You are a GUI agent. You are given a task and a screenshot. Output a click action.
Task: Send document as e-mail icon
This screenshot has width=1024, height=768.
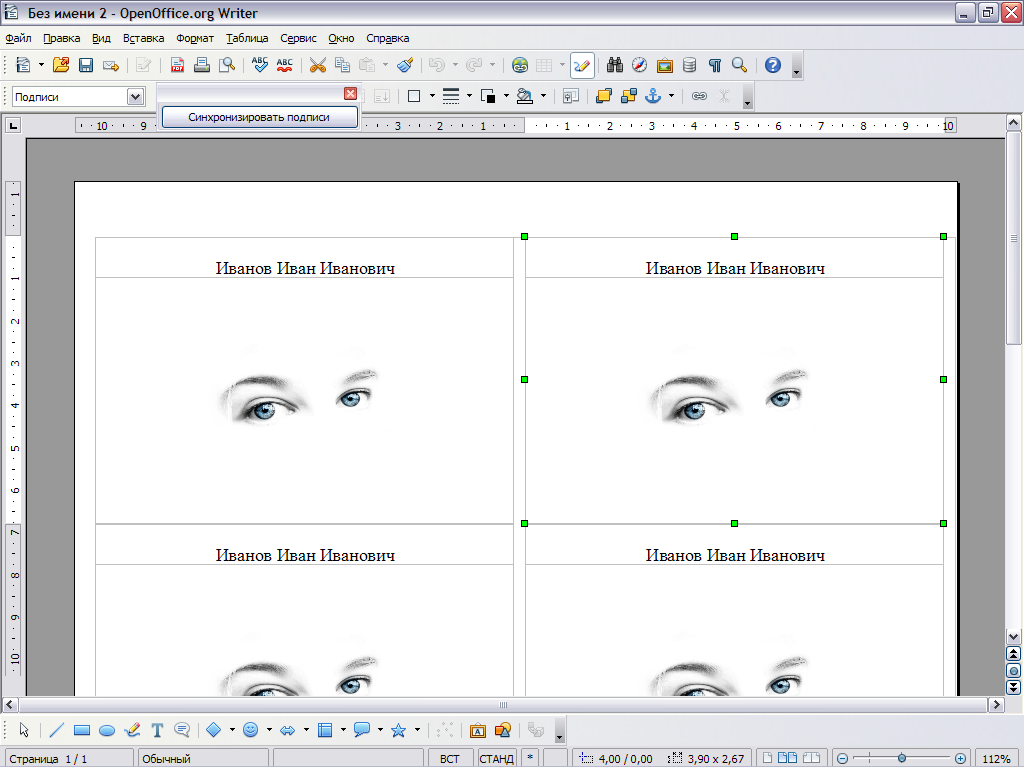click(111, 65)
